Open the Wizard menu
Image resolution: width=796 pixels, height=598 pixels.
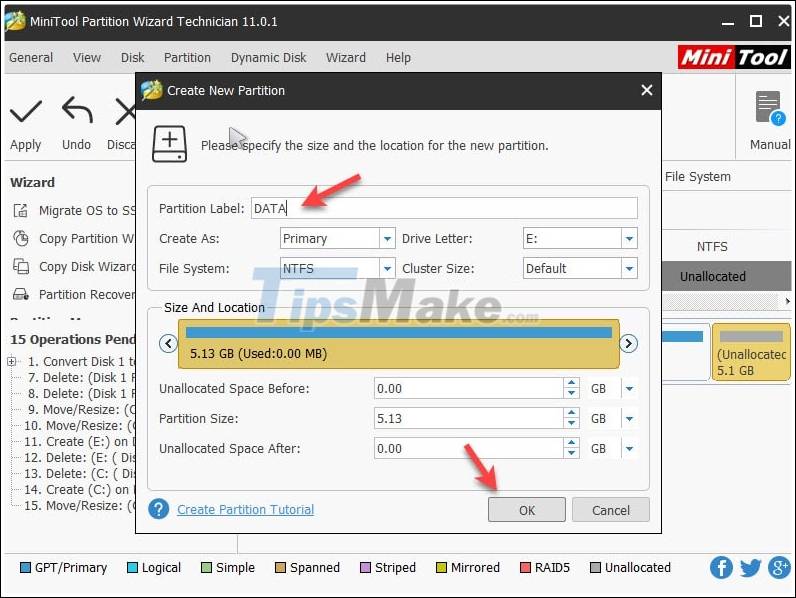(x=346, y=57)
